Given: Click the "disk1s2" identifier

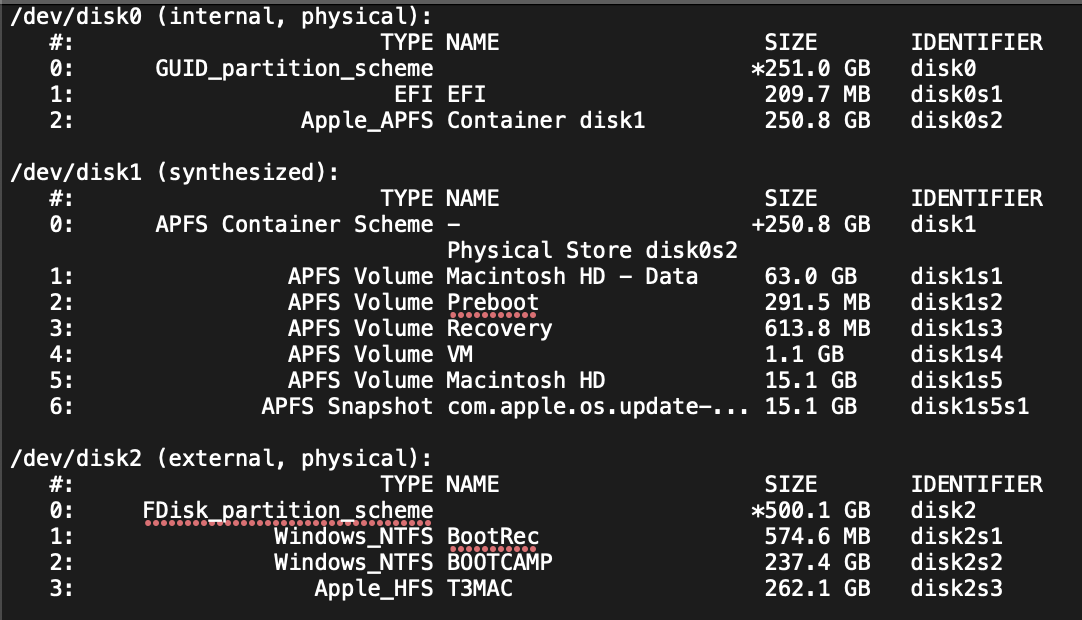Looking at the screenshot, I should (x=956, y=302).
